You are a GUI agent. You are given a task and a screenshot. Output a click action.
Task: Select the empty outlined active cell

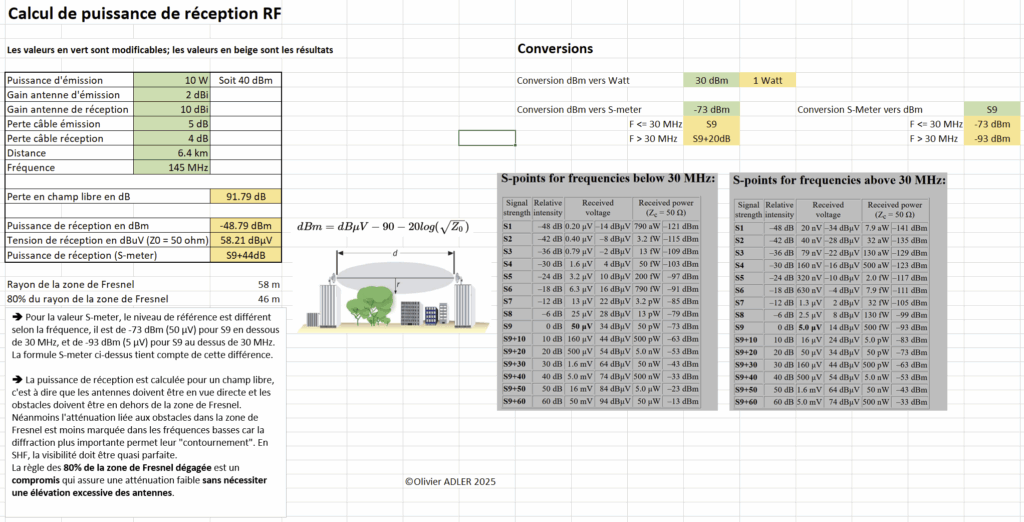[487, 139]
